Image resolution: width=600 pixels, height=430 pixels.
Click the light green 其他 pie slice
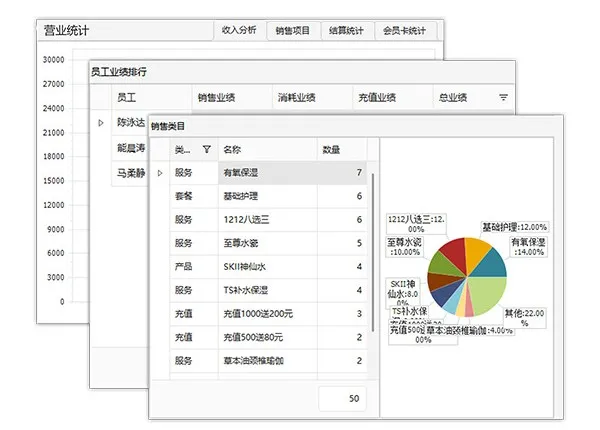click(x=488, y=293)
